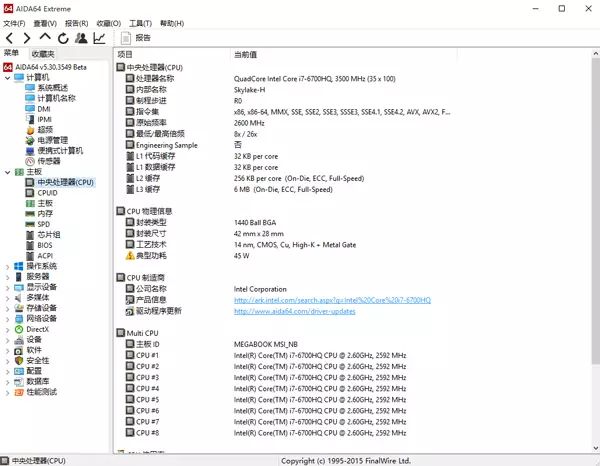Collapse the 主板 tree node
Screen dimensions: 600x466
(x=7, y=172)
